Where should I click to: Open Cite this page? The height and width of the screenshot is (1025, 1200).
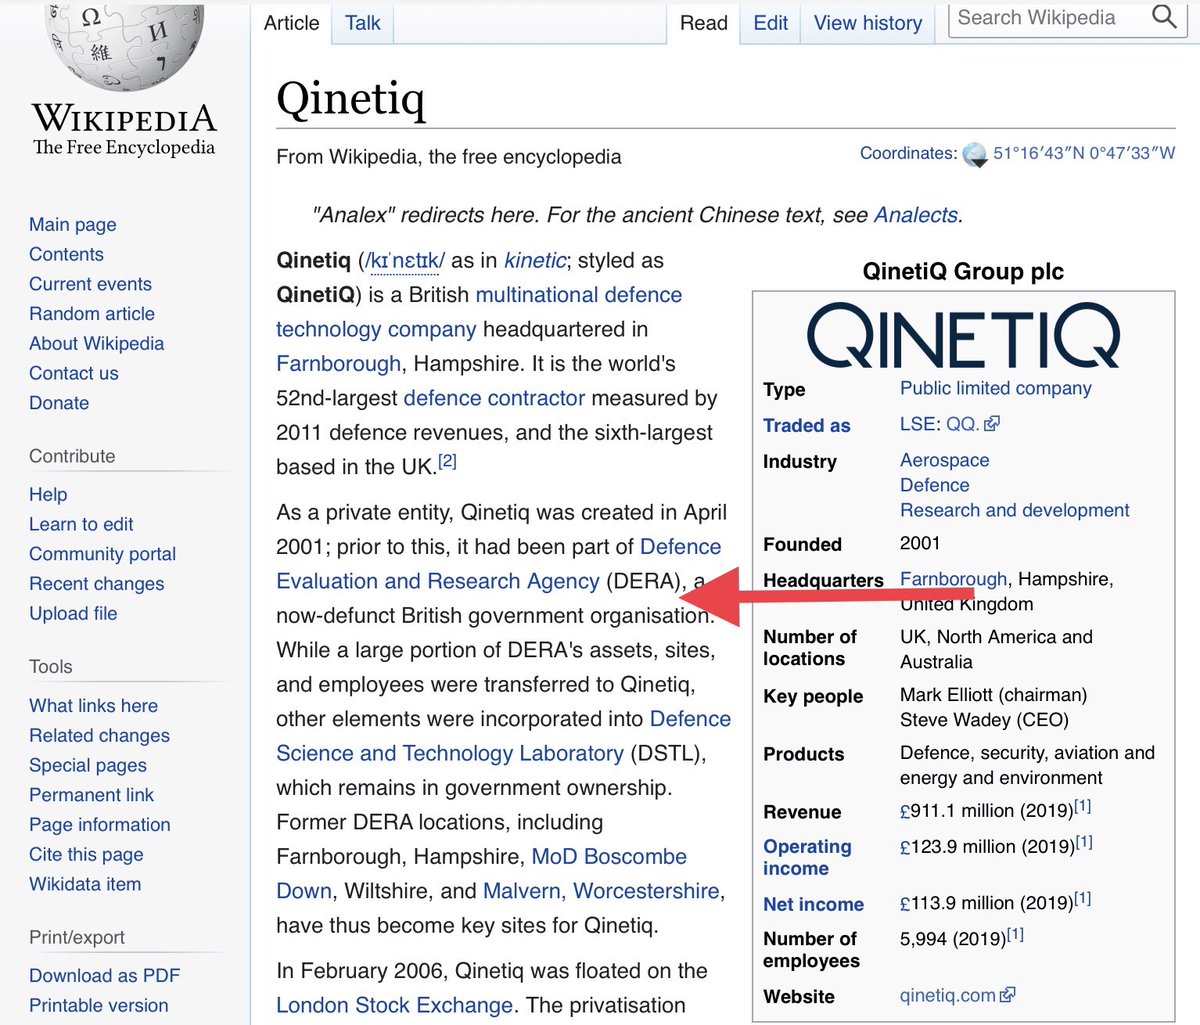pyautogui.click(x=86, y=854)
